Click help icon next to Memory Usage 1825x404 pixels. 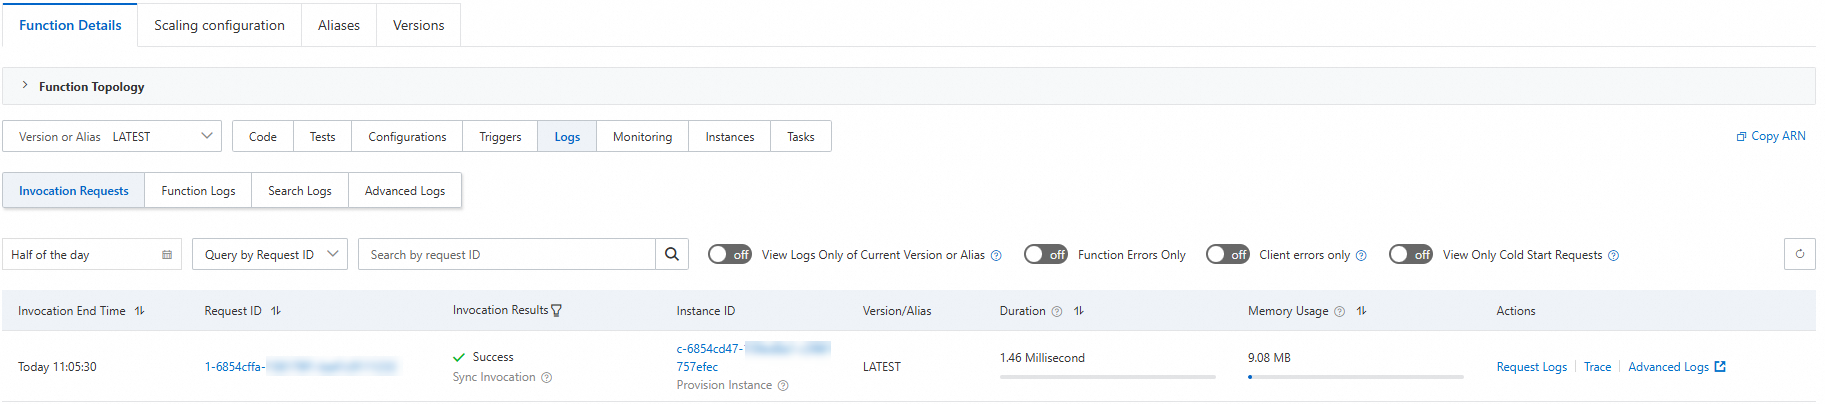[1339, 312]
